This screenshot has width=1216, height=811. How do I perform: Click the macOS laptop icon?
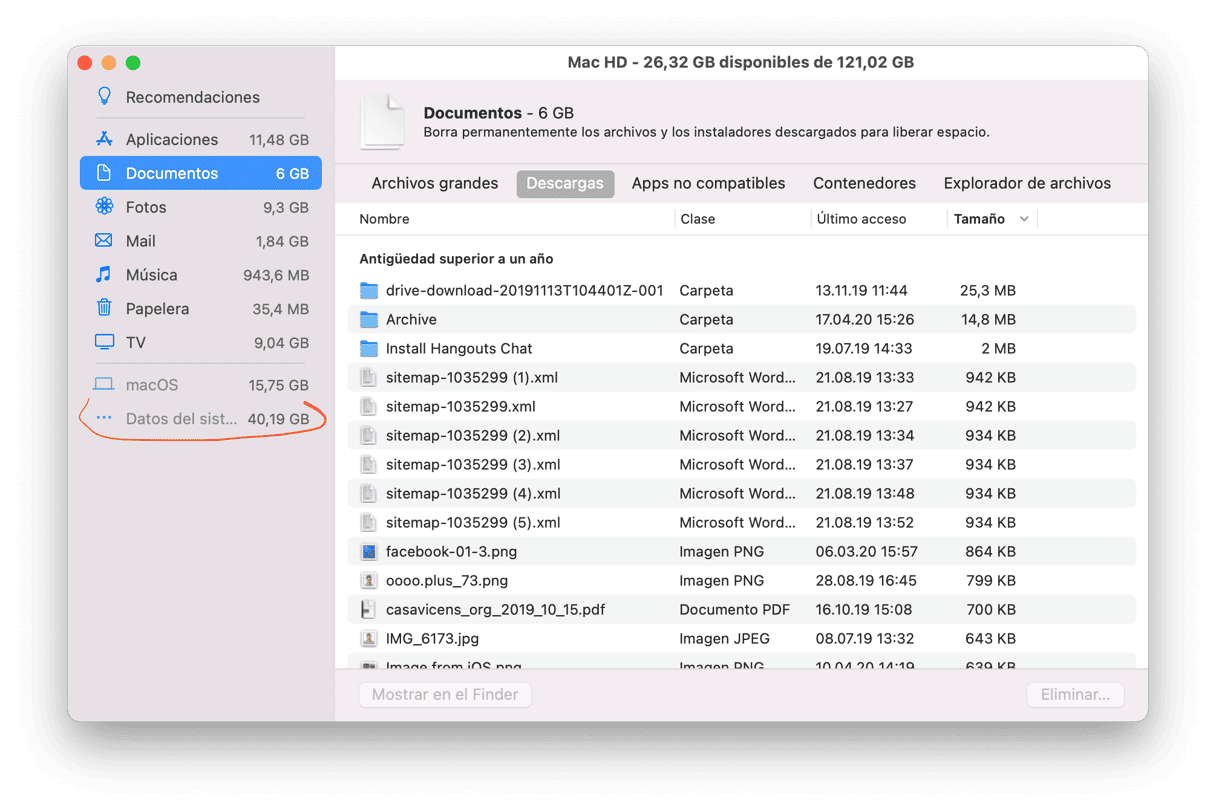point(104,385)
